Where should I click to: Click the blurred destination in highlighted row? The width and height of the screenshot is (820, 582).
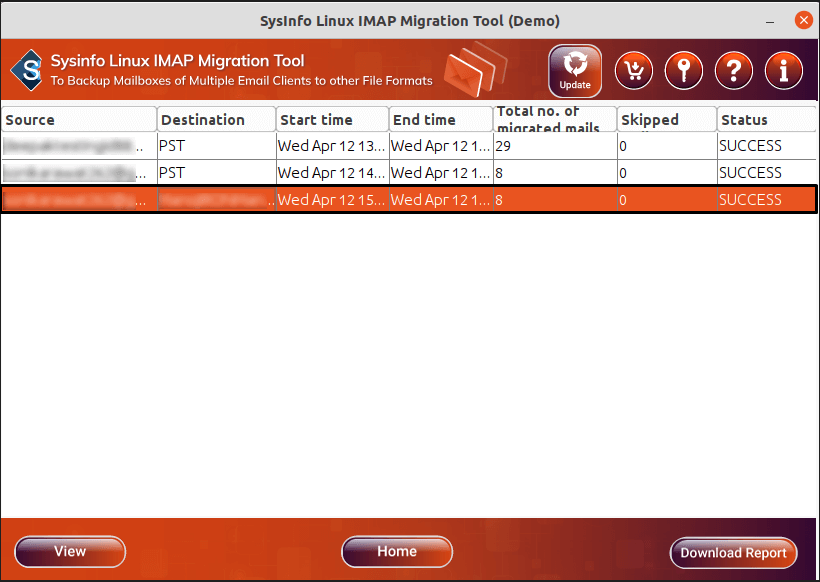pos(217,200)
